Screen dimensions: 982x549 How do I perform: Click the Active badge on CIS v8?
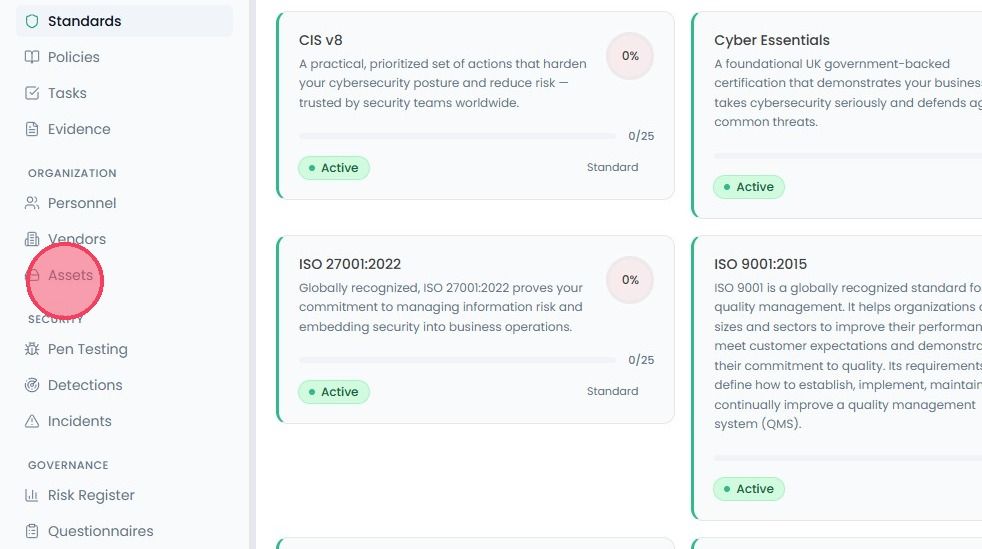[x=334, y=168]
